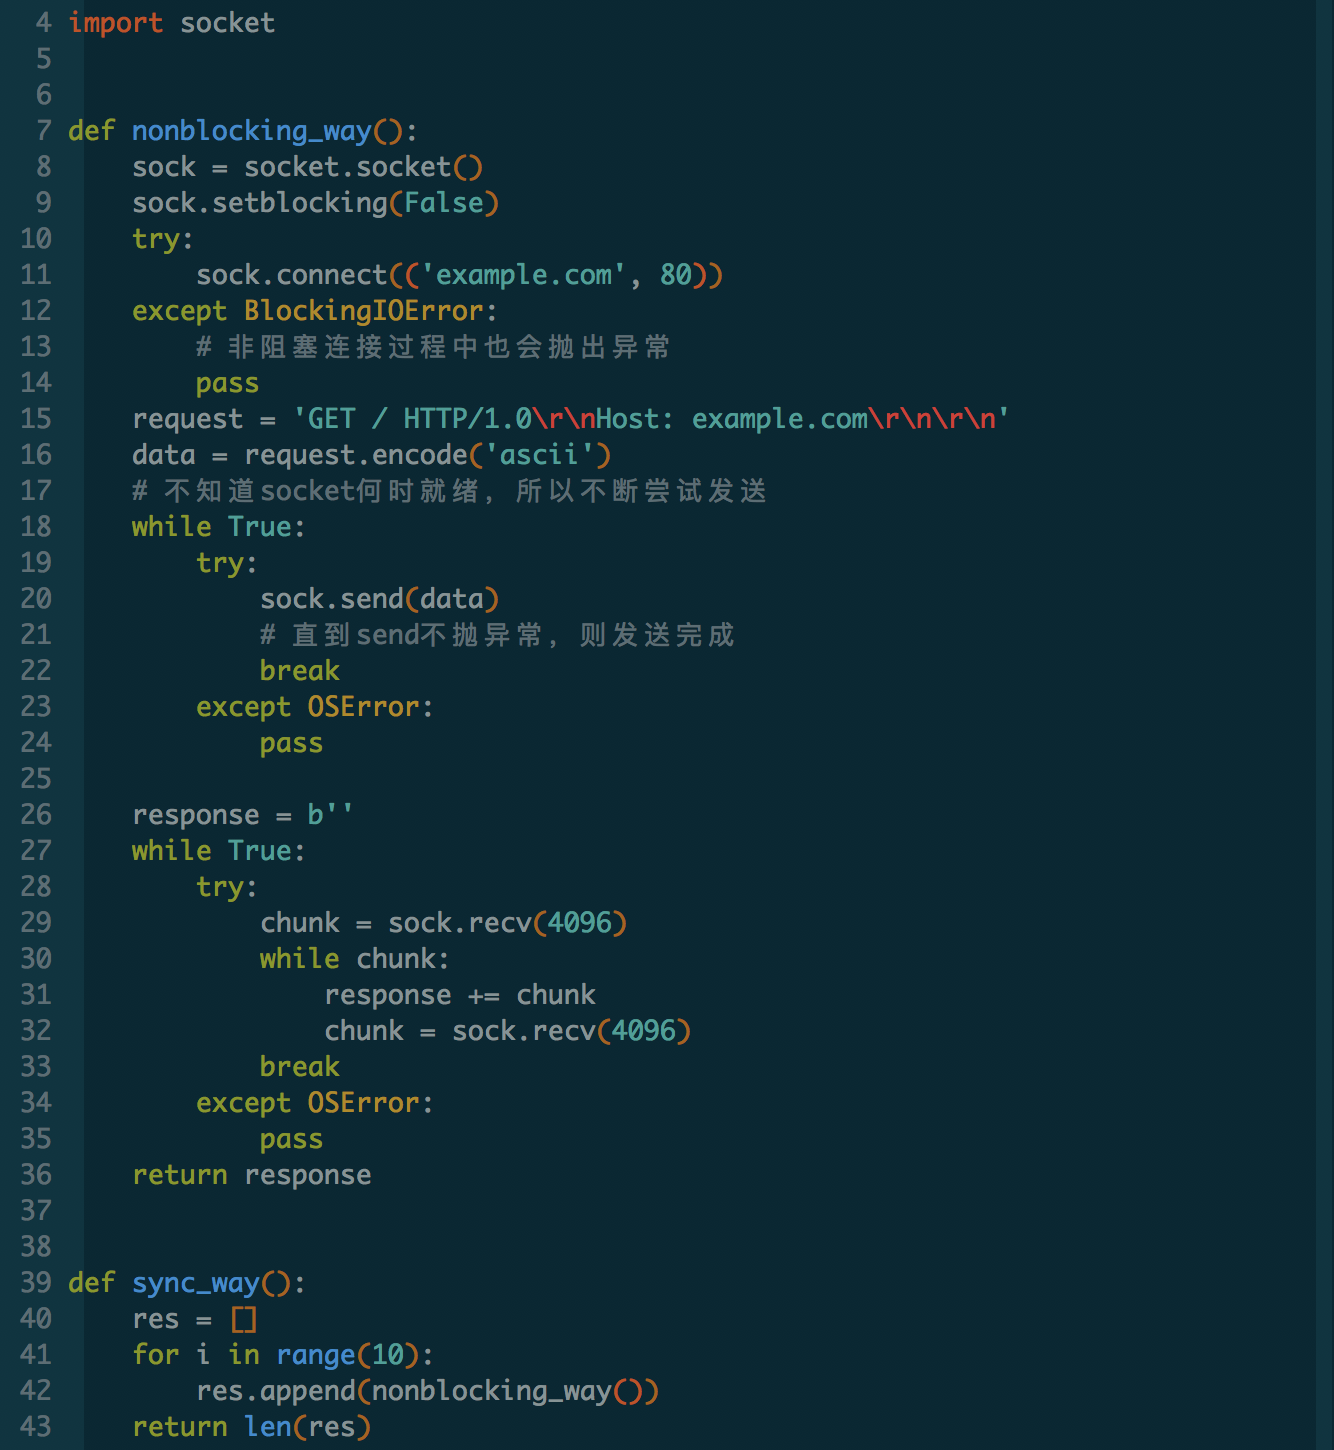Viewport: 1334px width, 1450px height.
Task: Select line number 39 in the gutter
Action: [34, 1282]
